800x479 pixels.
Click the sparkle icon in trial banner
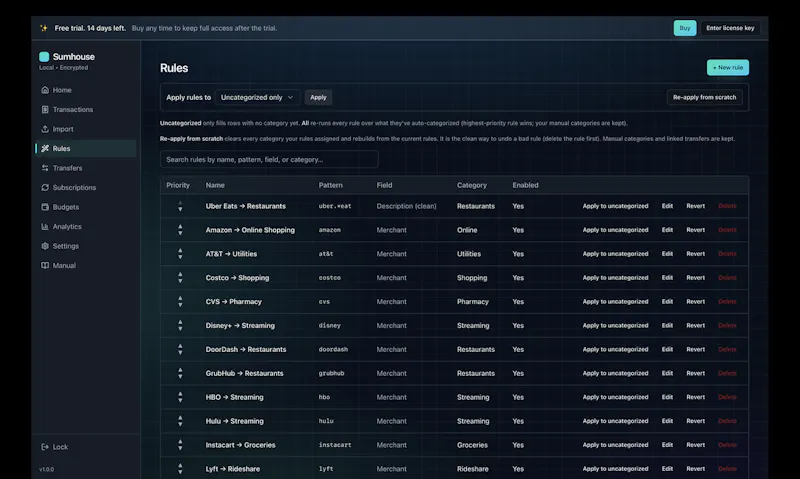coord(44,28)
